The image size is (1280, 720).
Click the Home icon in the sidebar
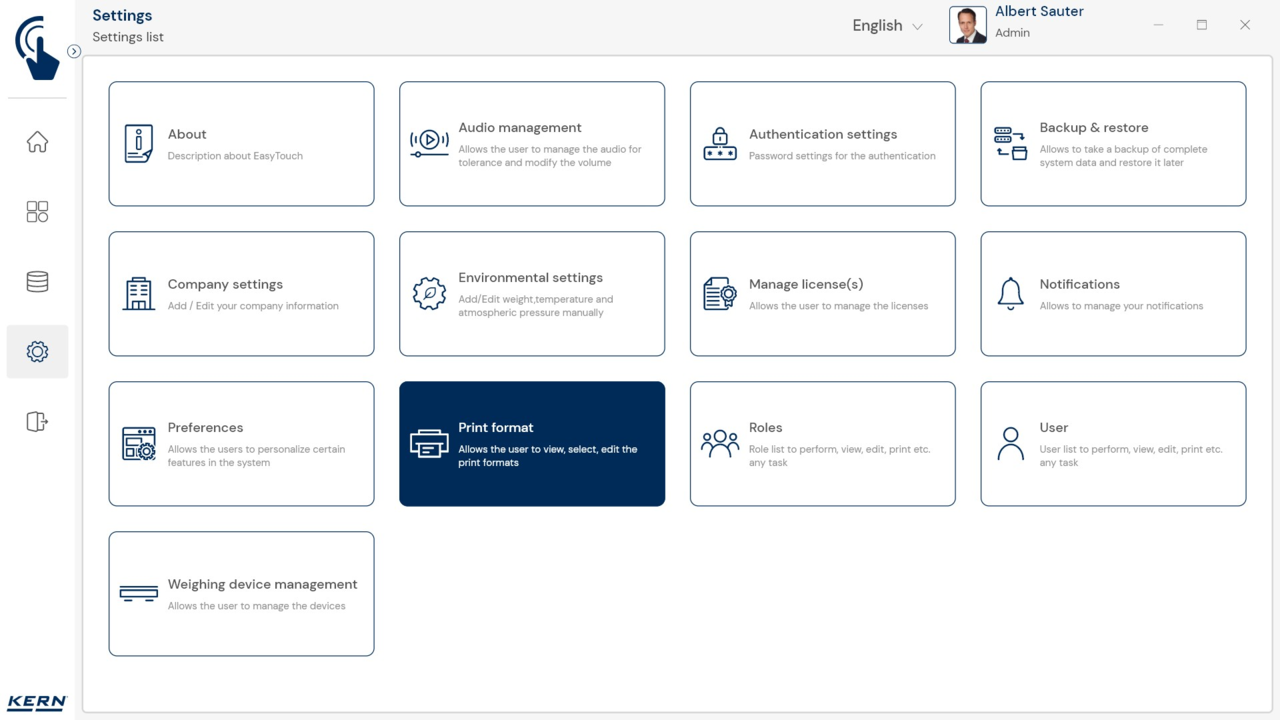coord(37,142)
